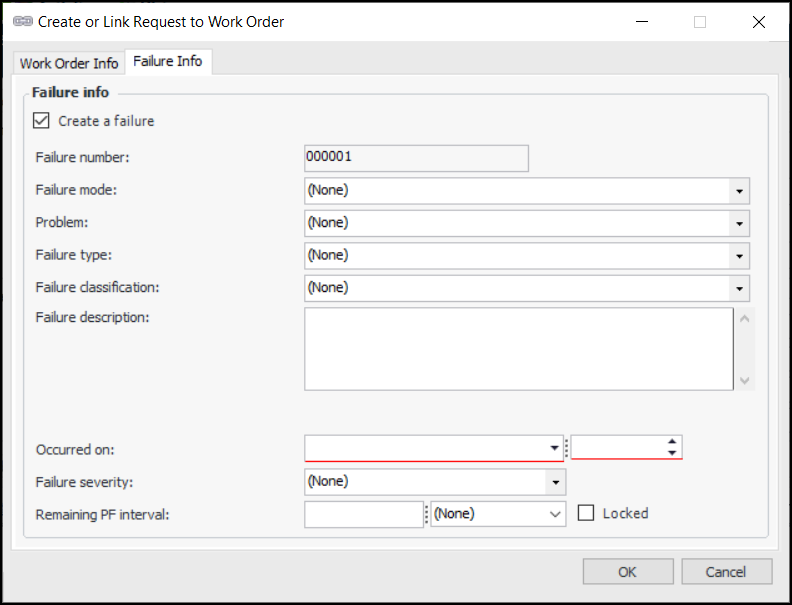Open the Failure severity dropdown
792x605 pixels.
(x=555, y=482)
